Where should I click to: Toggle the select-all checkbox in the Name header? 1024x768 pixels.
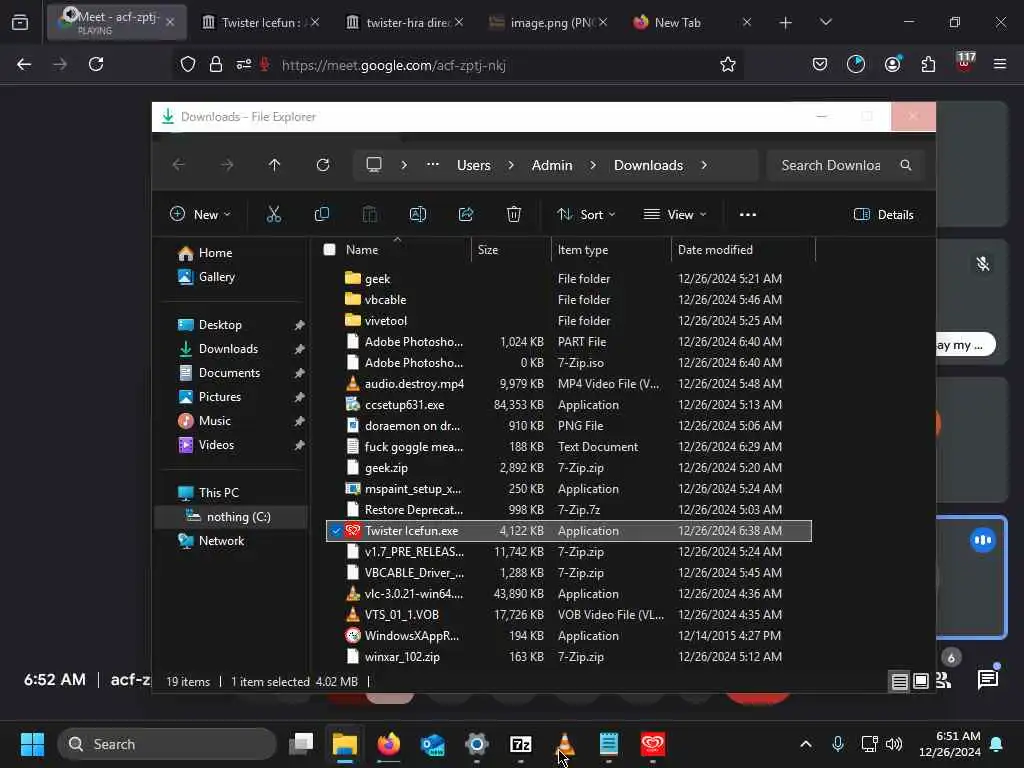coord(330,249)
